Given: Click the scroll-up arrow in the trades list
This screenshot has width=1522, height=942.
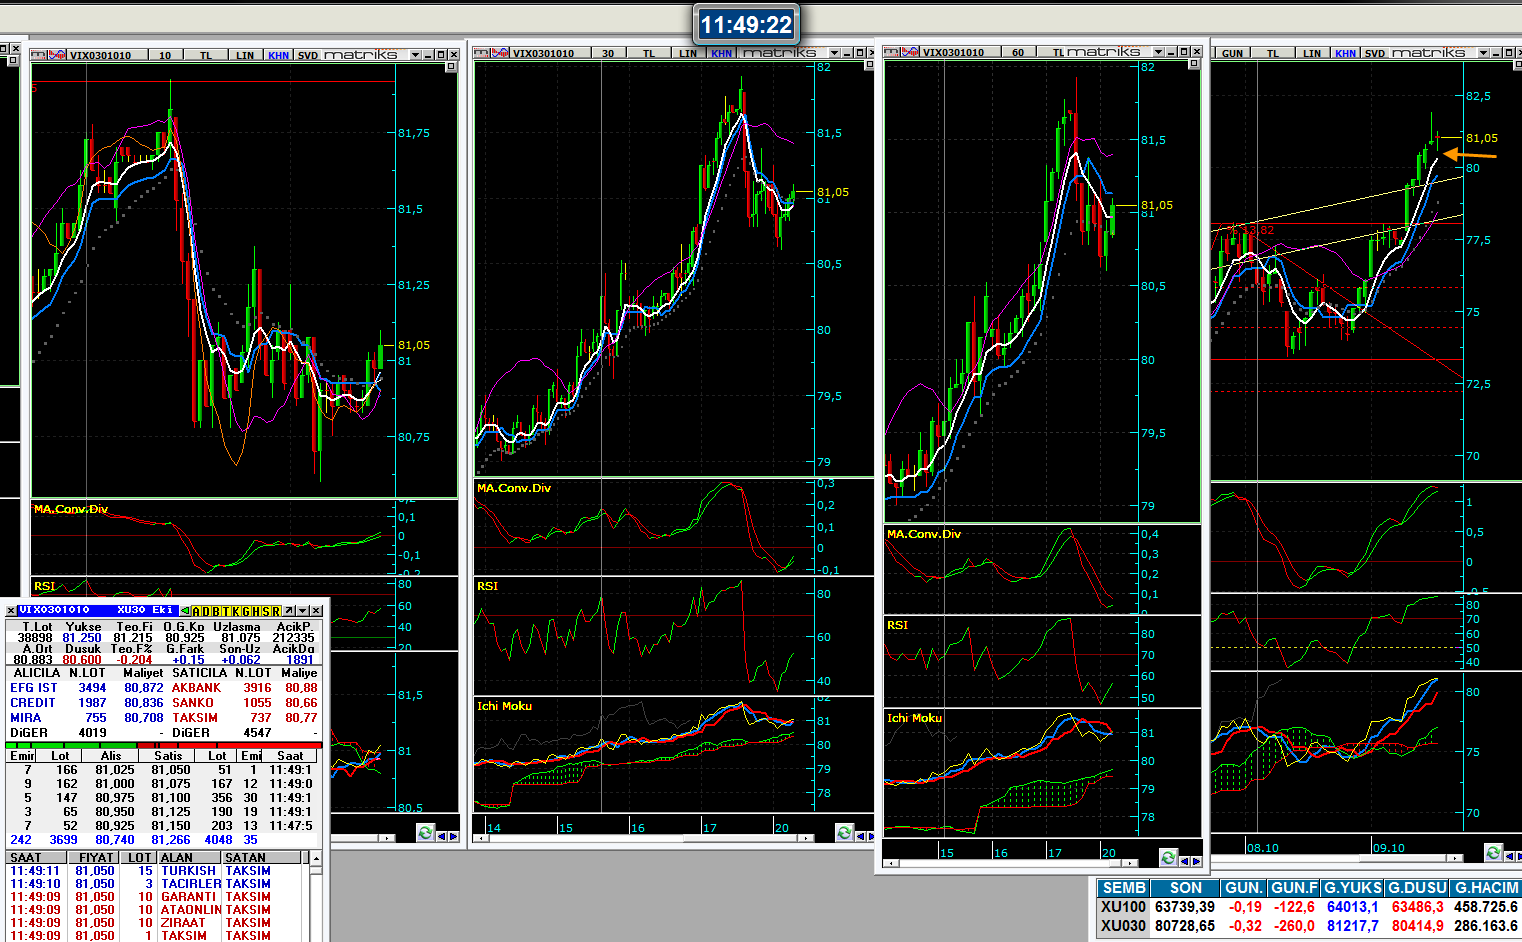Looking at the screenshot, I should 316,858.
